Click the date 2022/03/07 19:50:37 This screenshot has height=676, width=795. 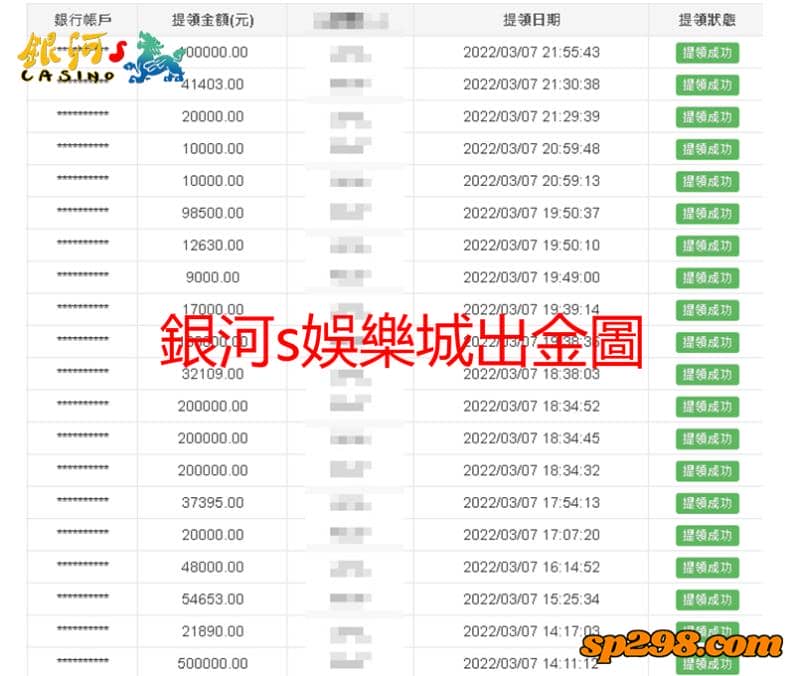point(531,213)
